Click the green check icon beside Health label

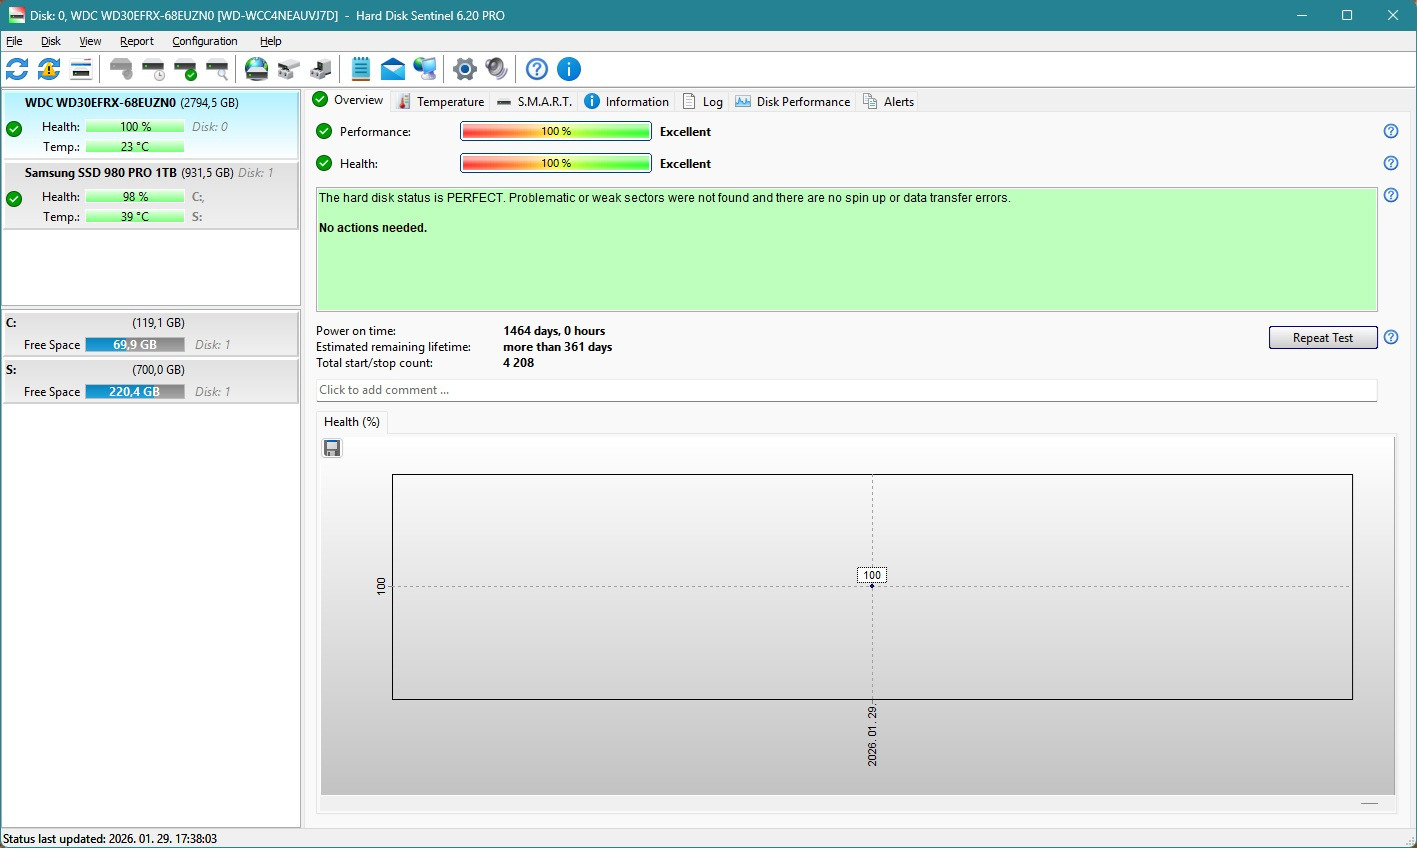324,163
